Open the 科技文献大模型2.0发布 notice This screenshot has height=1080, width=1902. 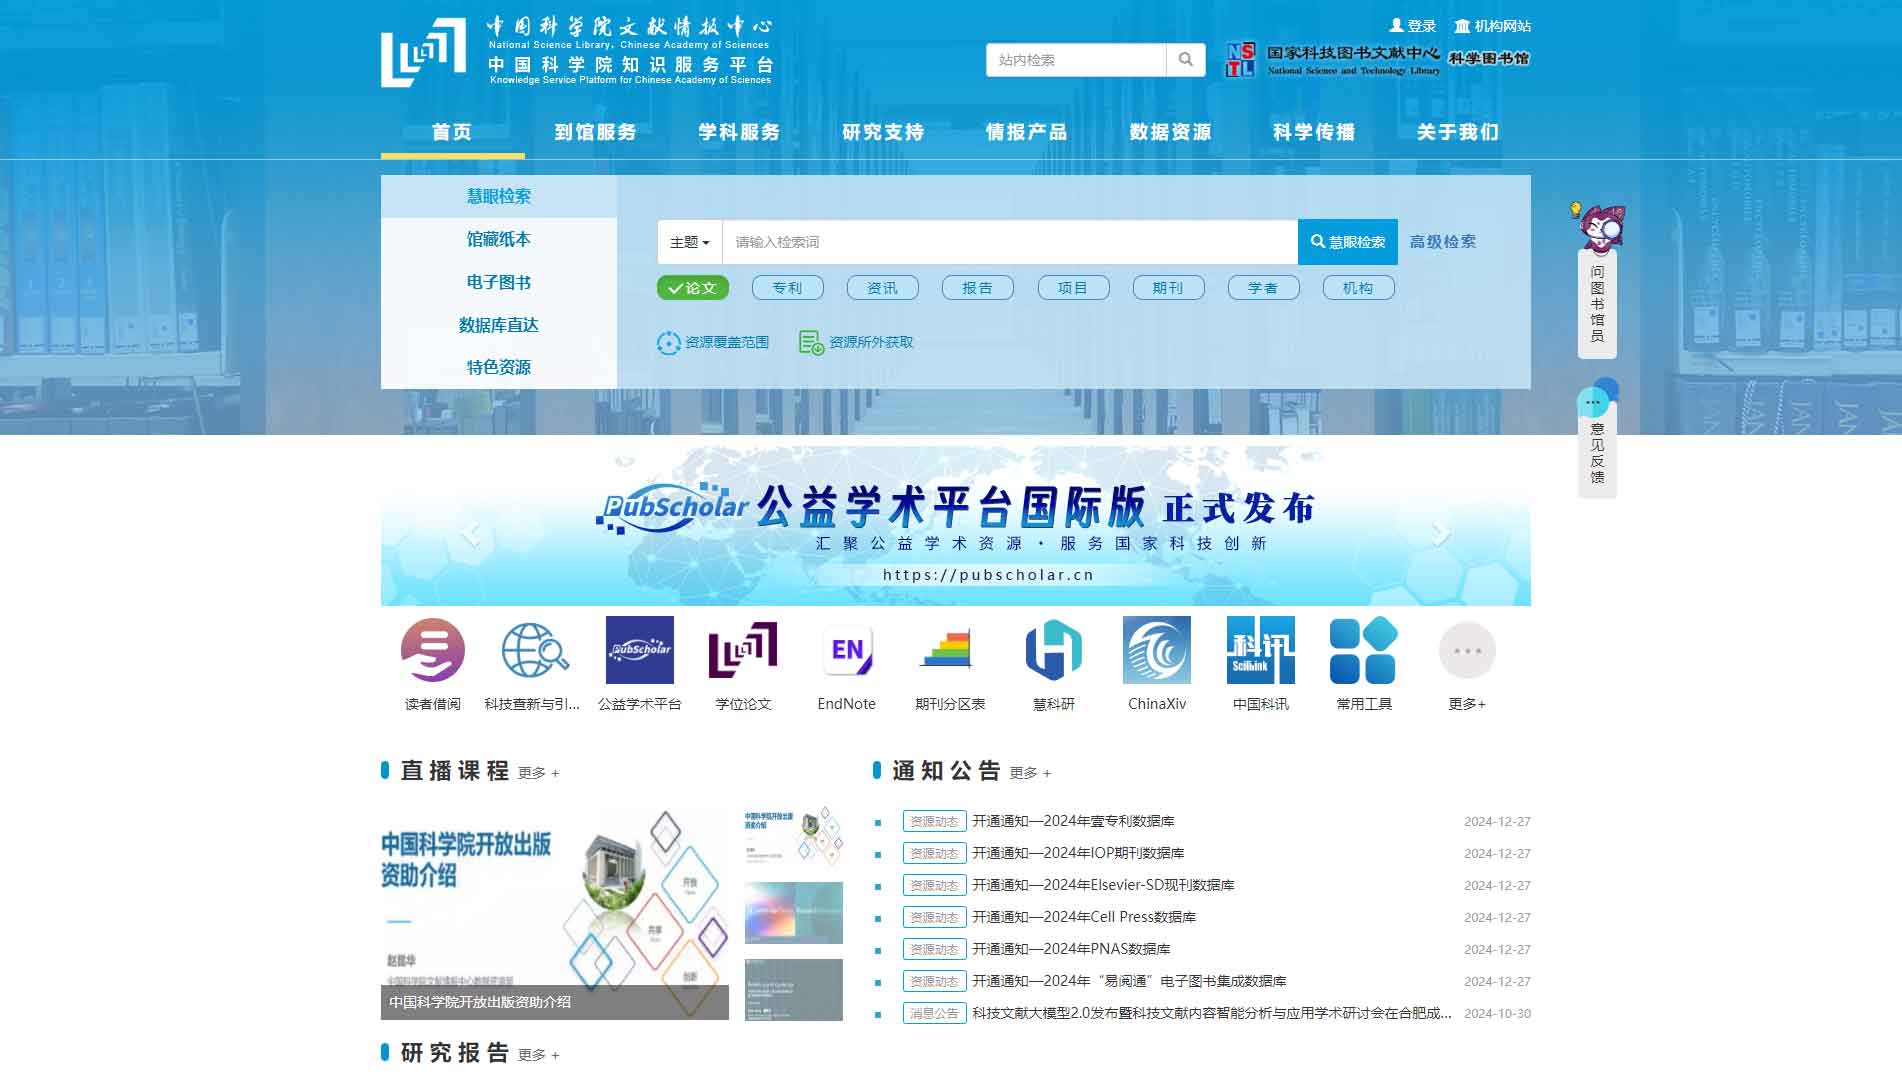(1212, 1013)
